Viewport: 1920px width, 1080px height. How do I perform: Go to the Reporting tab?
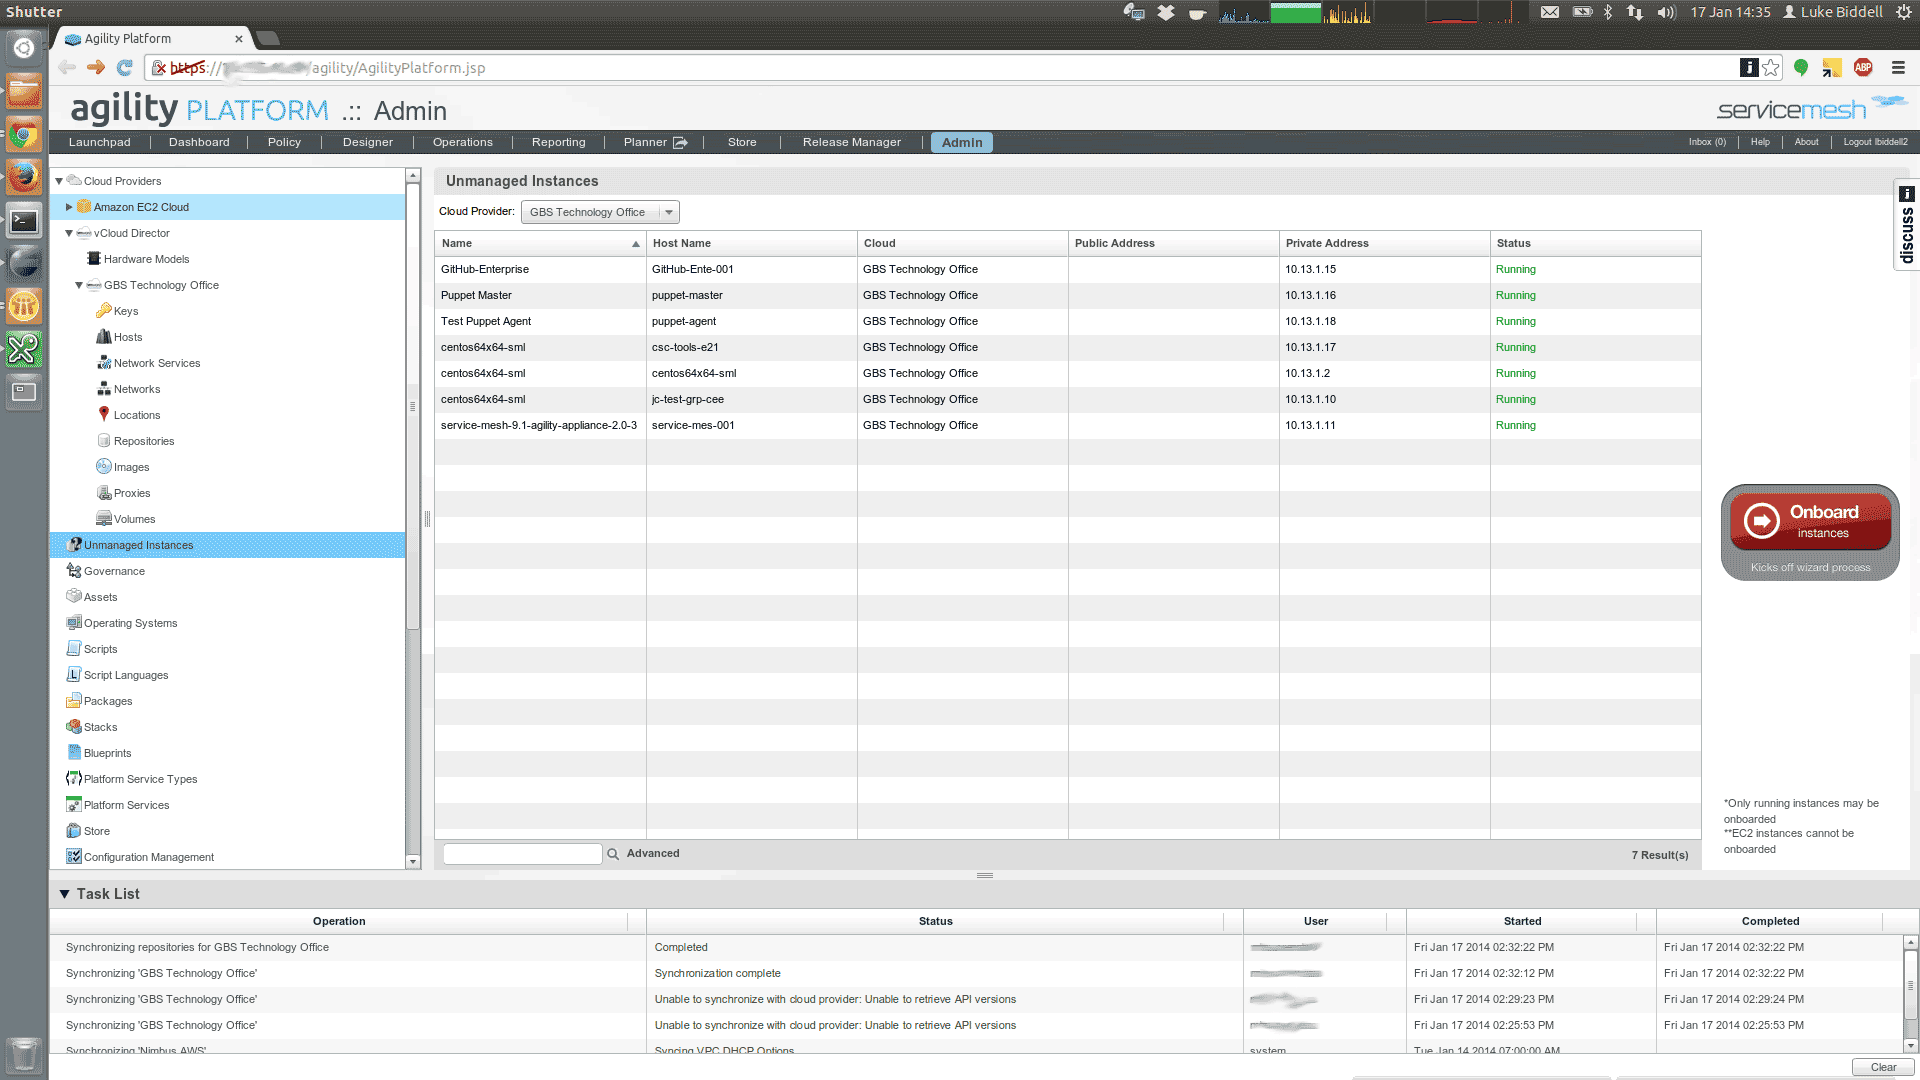point(559,142)
